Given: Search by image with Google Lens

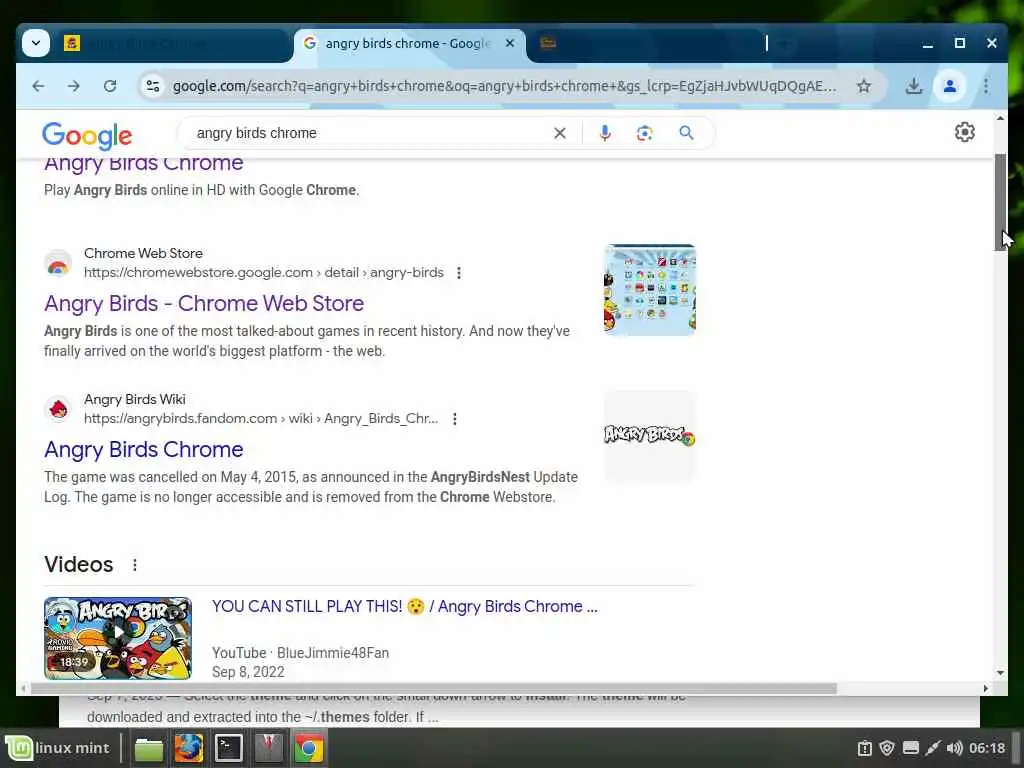Looking at the screenshot, I should [645, 133].
